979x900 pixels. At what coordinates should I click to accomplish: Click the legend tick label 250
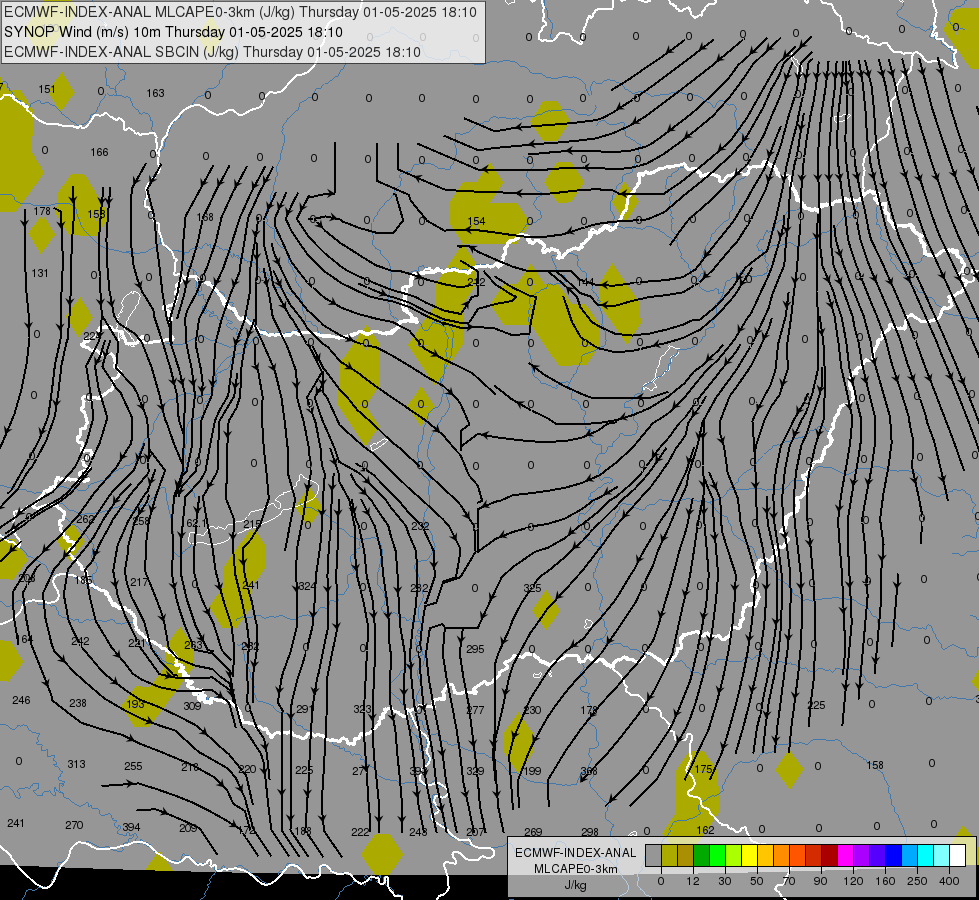coord(917,881)
